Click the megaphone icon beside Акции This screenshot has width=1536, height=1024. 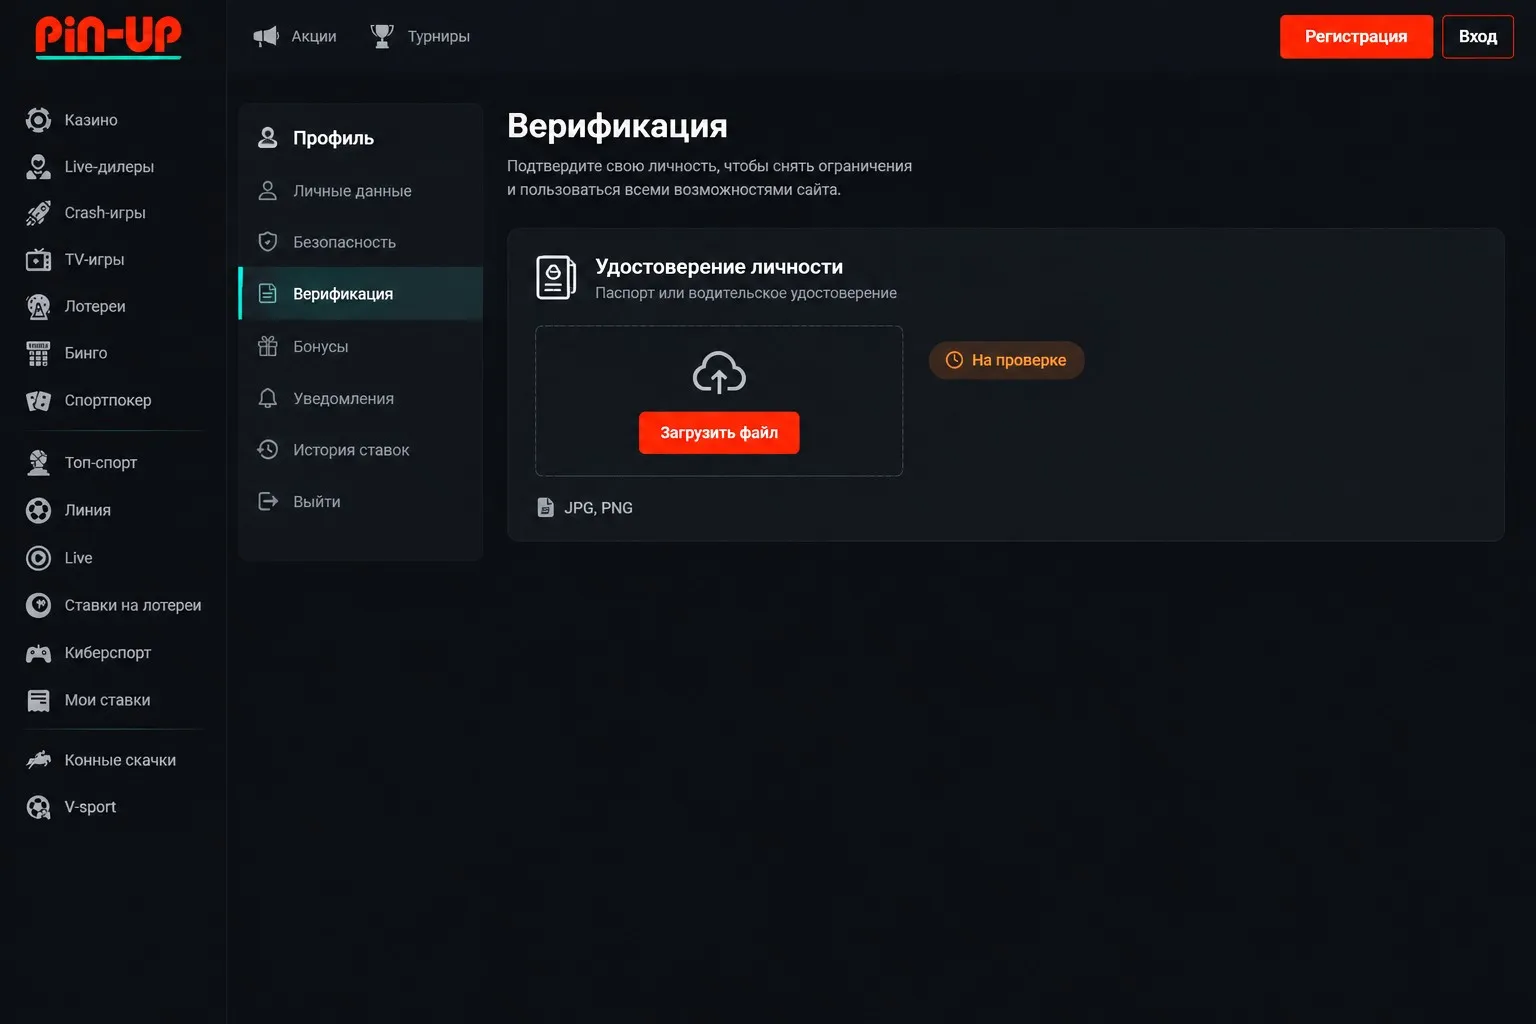[x=266, y=36]
